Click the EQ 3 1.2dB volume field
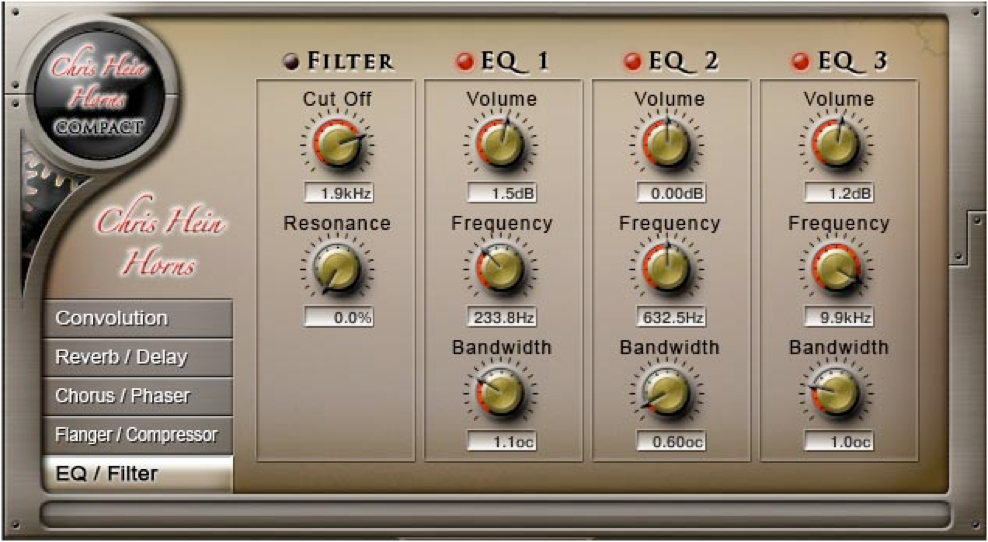This screenshot has width=988, height=542. pyautogui.click(x=840, y=193)
